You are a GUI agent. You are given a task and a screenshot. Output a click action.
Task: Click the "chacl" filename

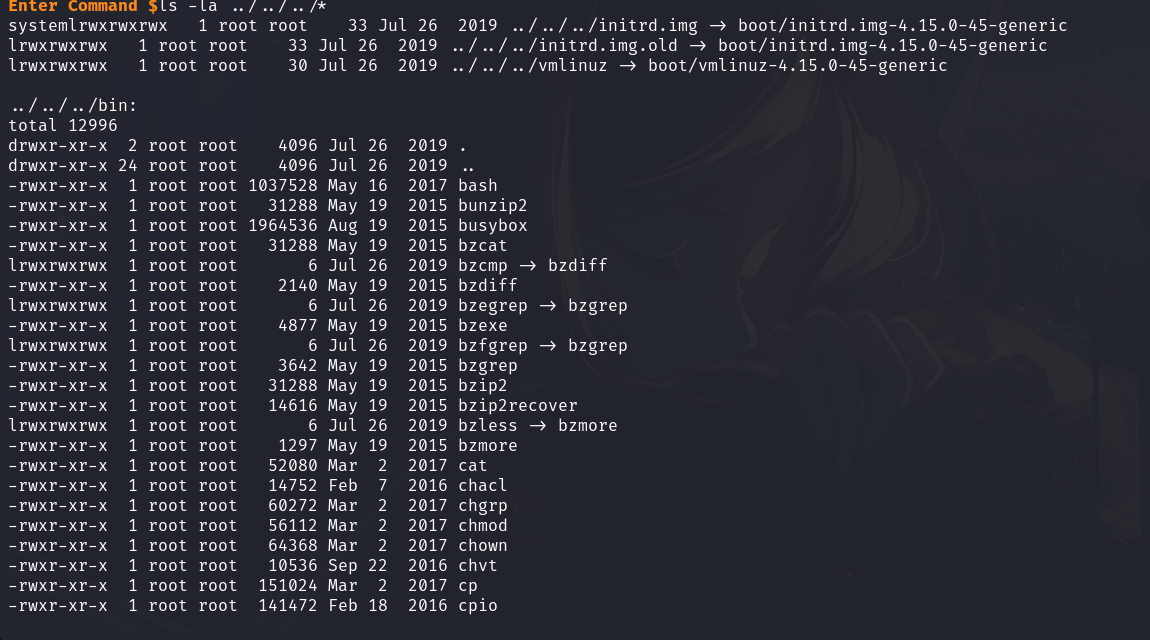483,485
